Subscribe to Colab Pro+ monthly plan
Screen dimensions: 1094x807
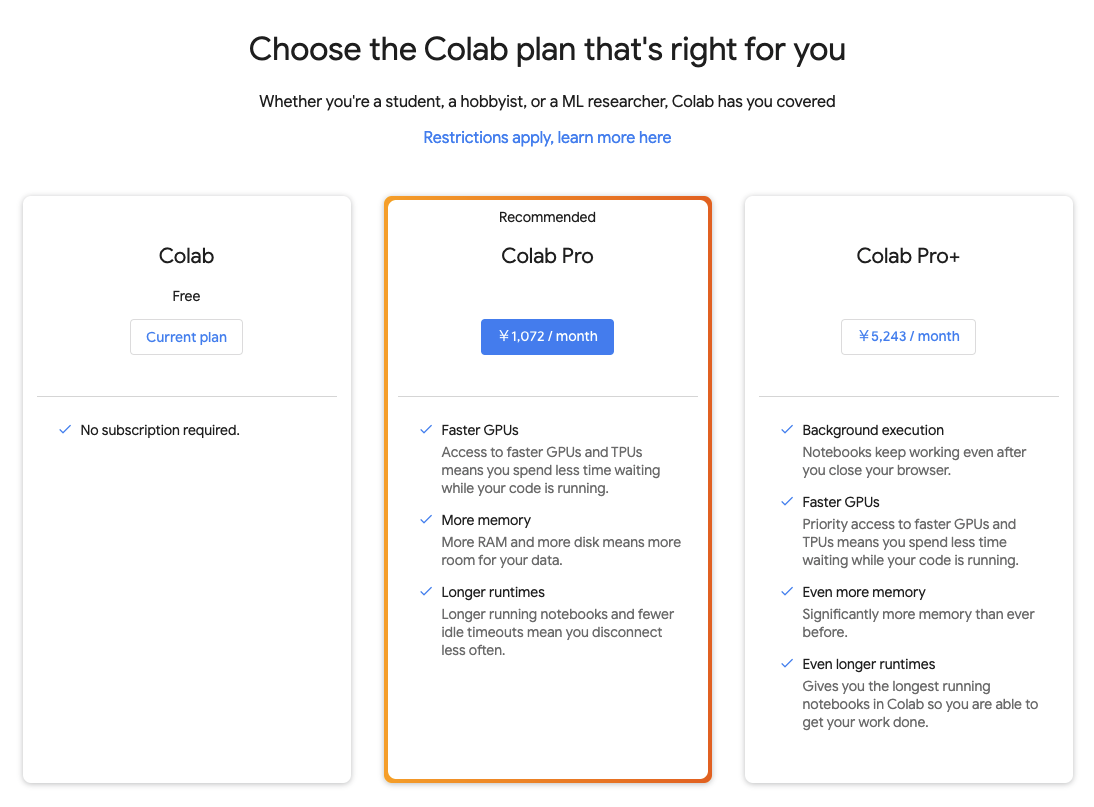(x=908, y=337)
